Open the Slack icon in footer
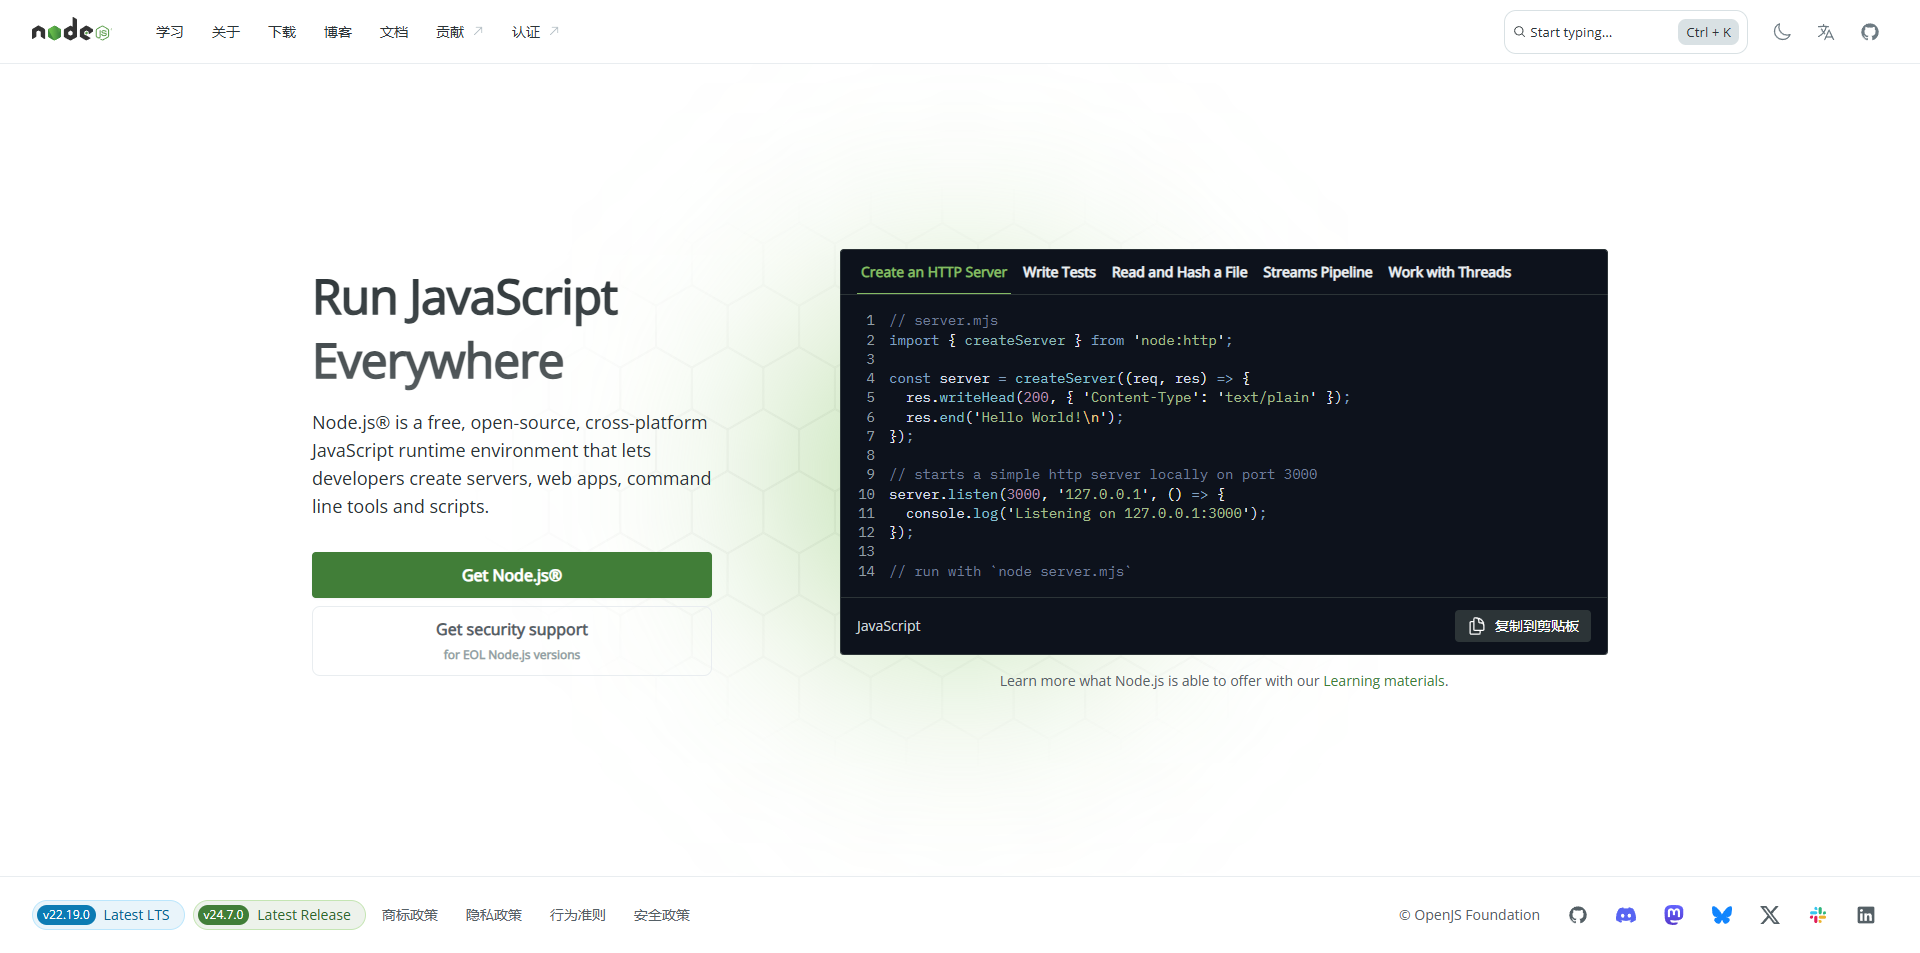The image size is (1920, 953). (1818, 915)
